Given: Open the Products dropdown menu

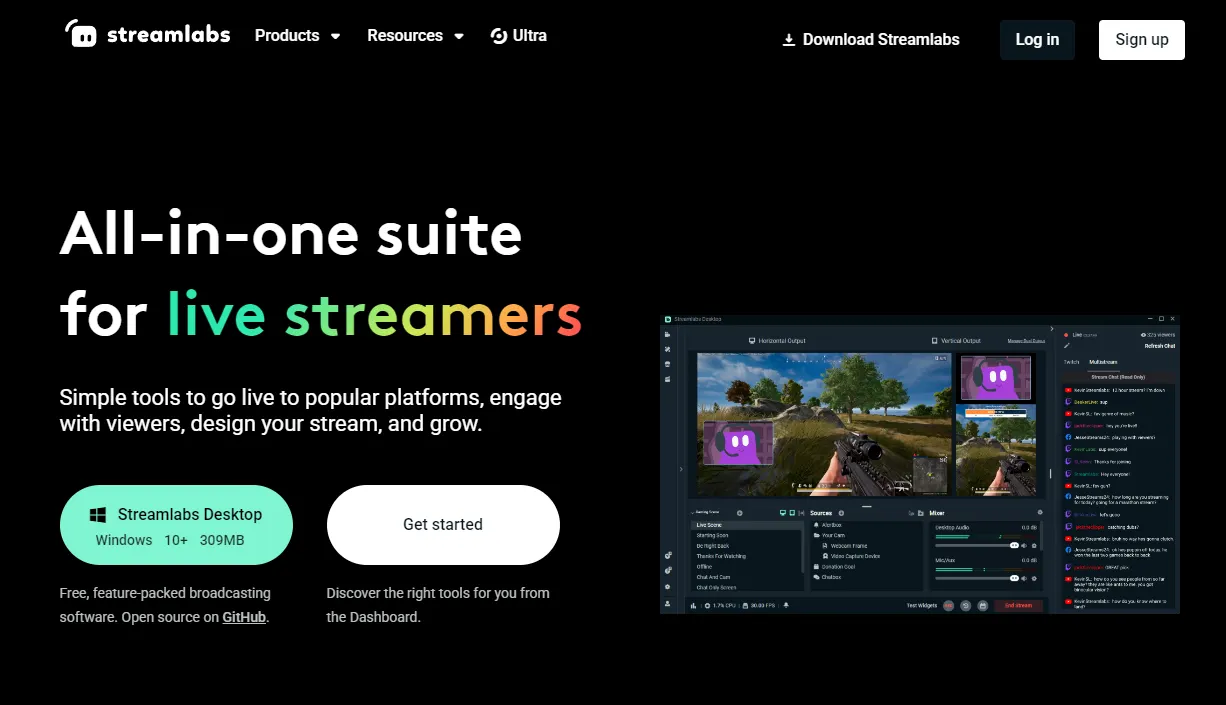Looking at the screenshot, I should pos(297,36).
